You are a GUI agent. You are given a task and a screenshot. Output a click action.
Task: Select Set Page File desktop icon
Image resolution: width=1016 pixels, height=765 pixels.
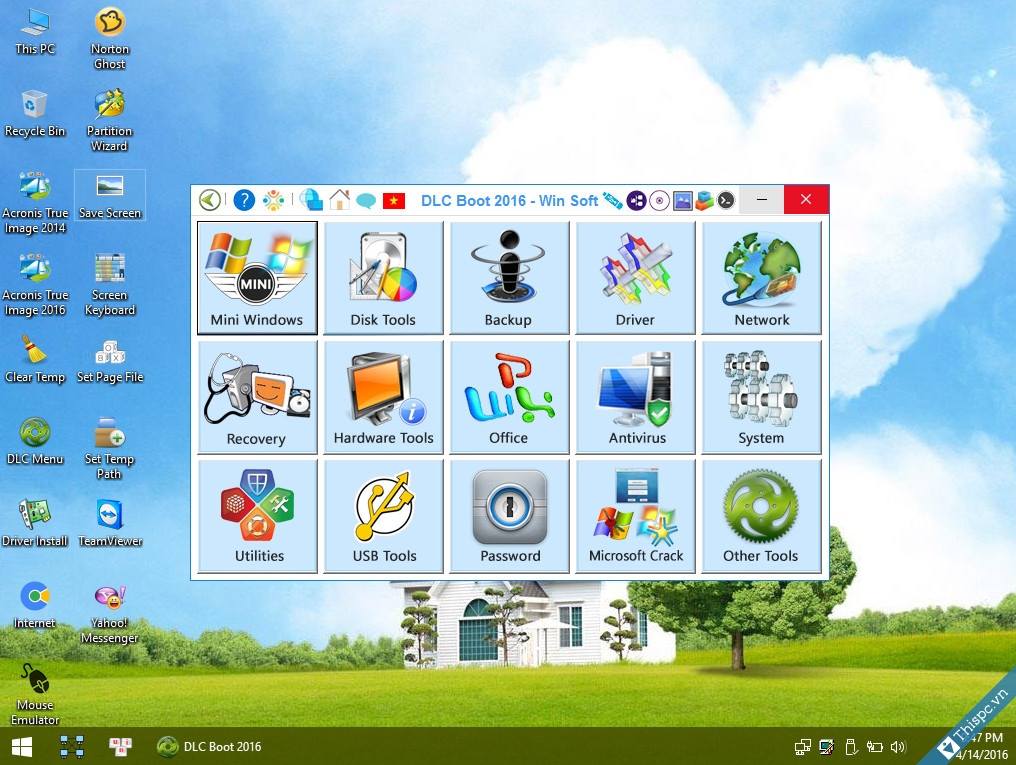coord(110,360)
